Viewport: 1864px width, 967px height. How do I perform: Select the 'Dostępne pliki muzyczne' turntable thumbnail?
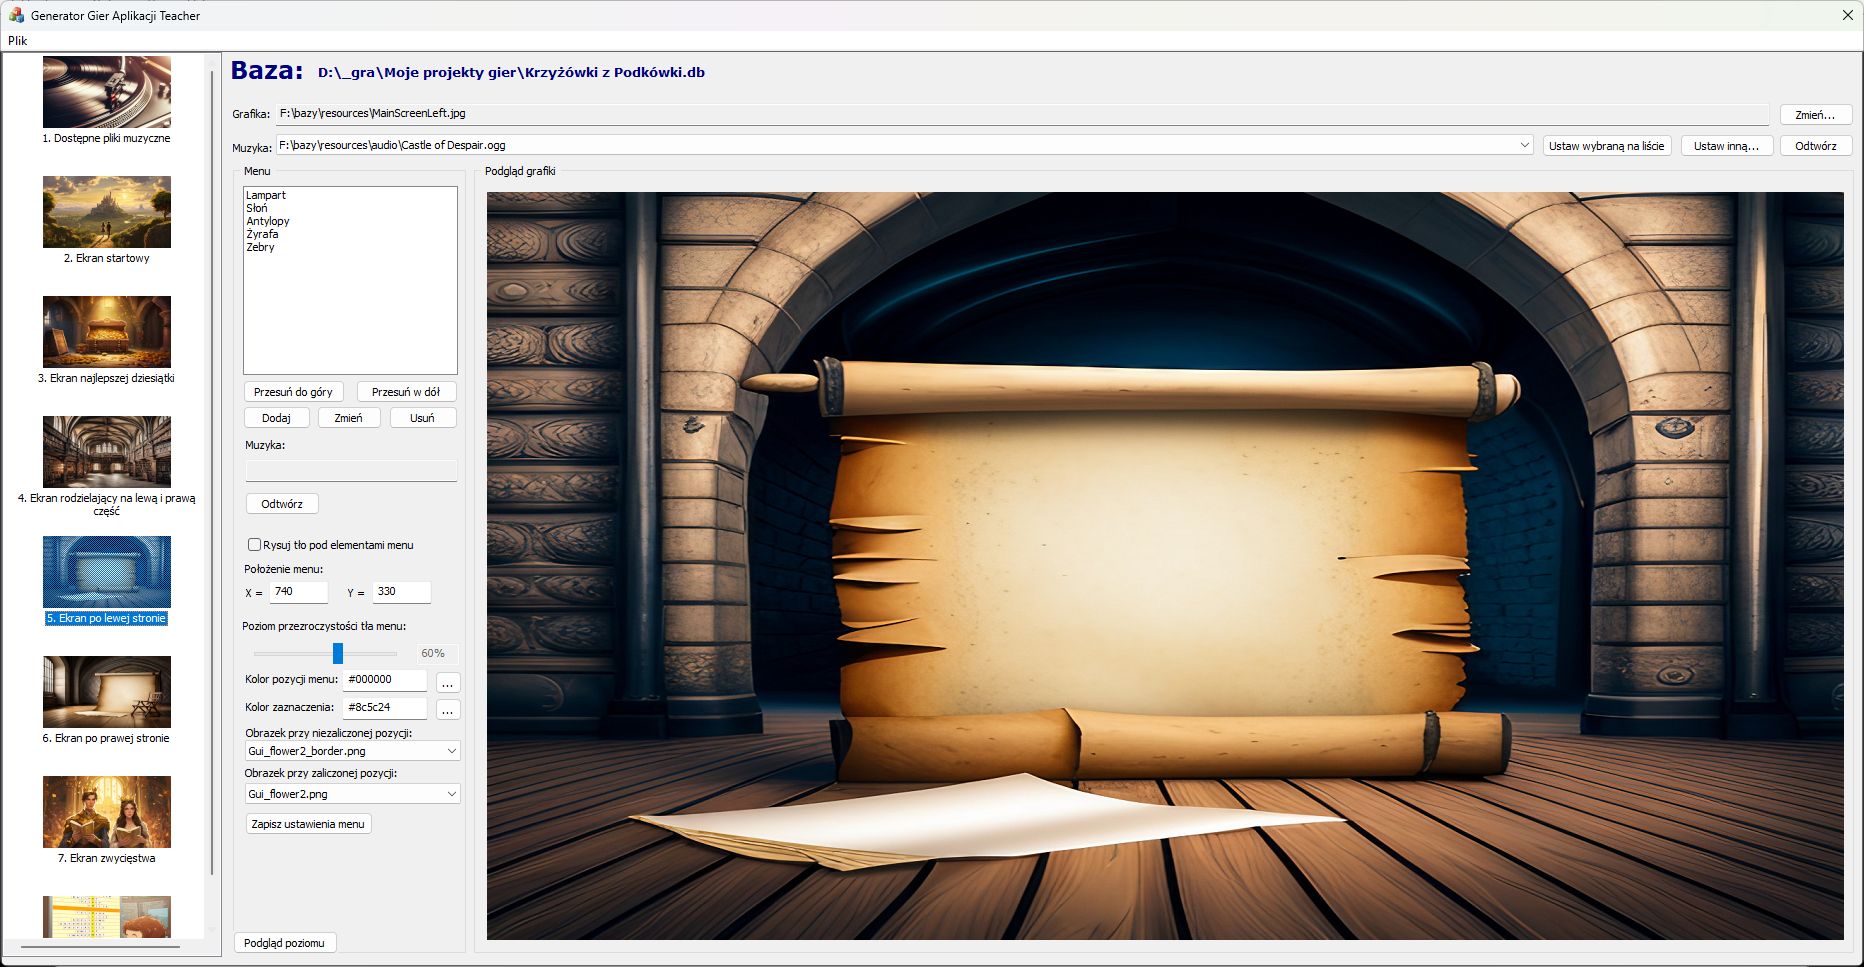(x=107, y=92)
